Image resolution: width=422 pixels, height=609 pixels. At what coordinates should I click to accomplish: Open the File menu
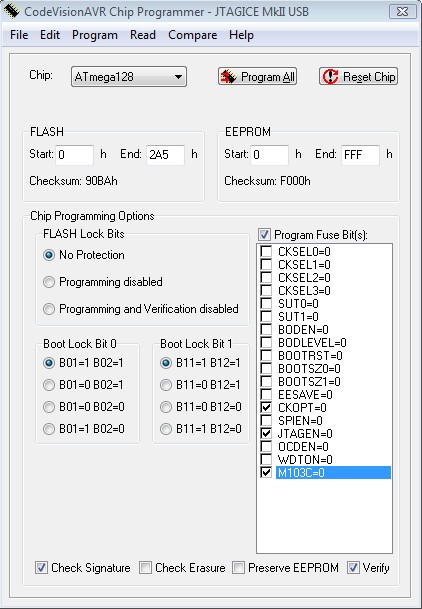(x=19, y=35)
